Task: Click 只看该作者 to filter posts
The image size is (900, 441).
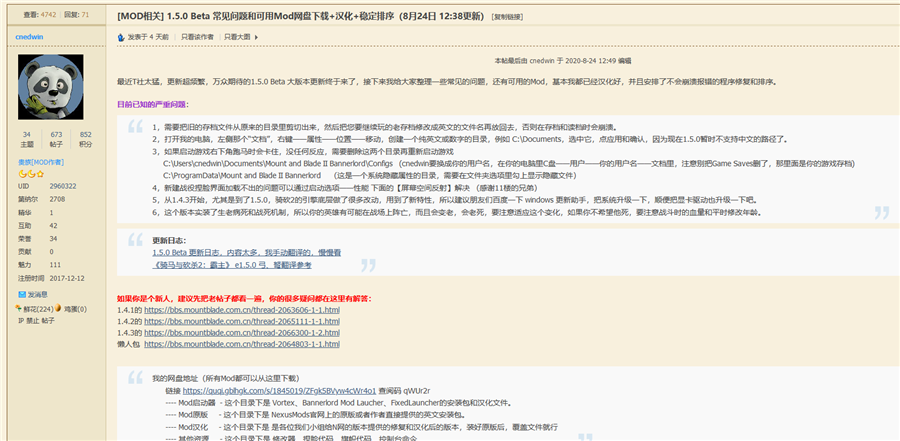Action: point(197,37)
